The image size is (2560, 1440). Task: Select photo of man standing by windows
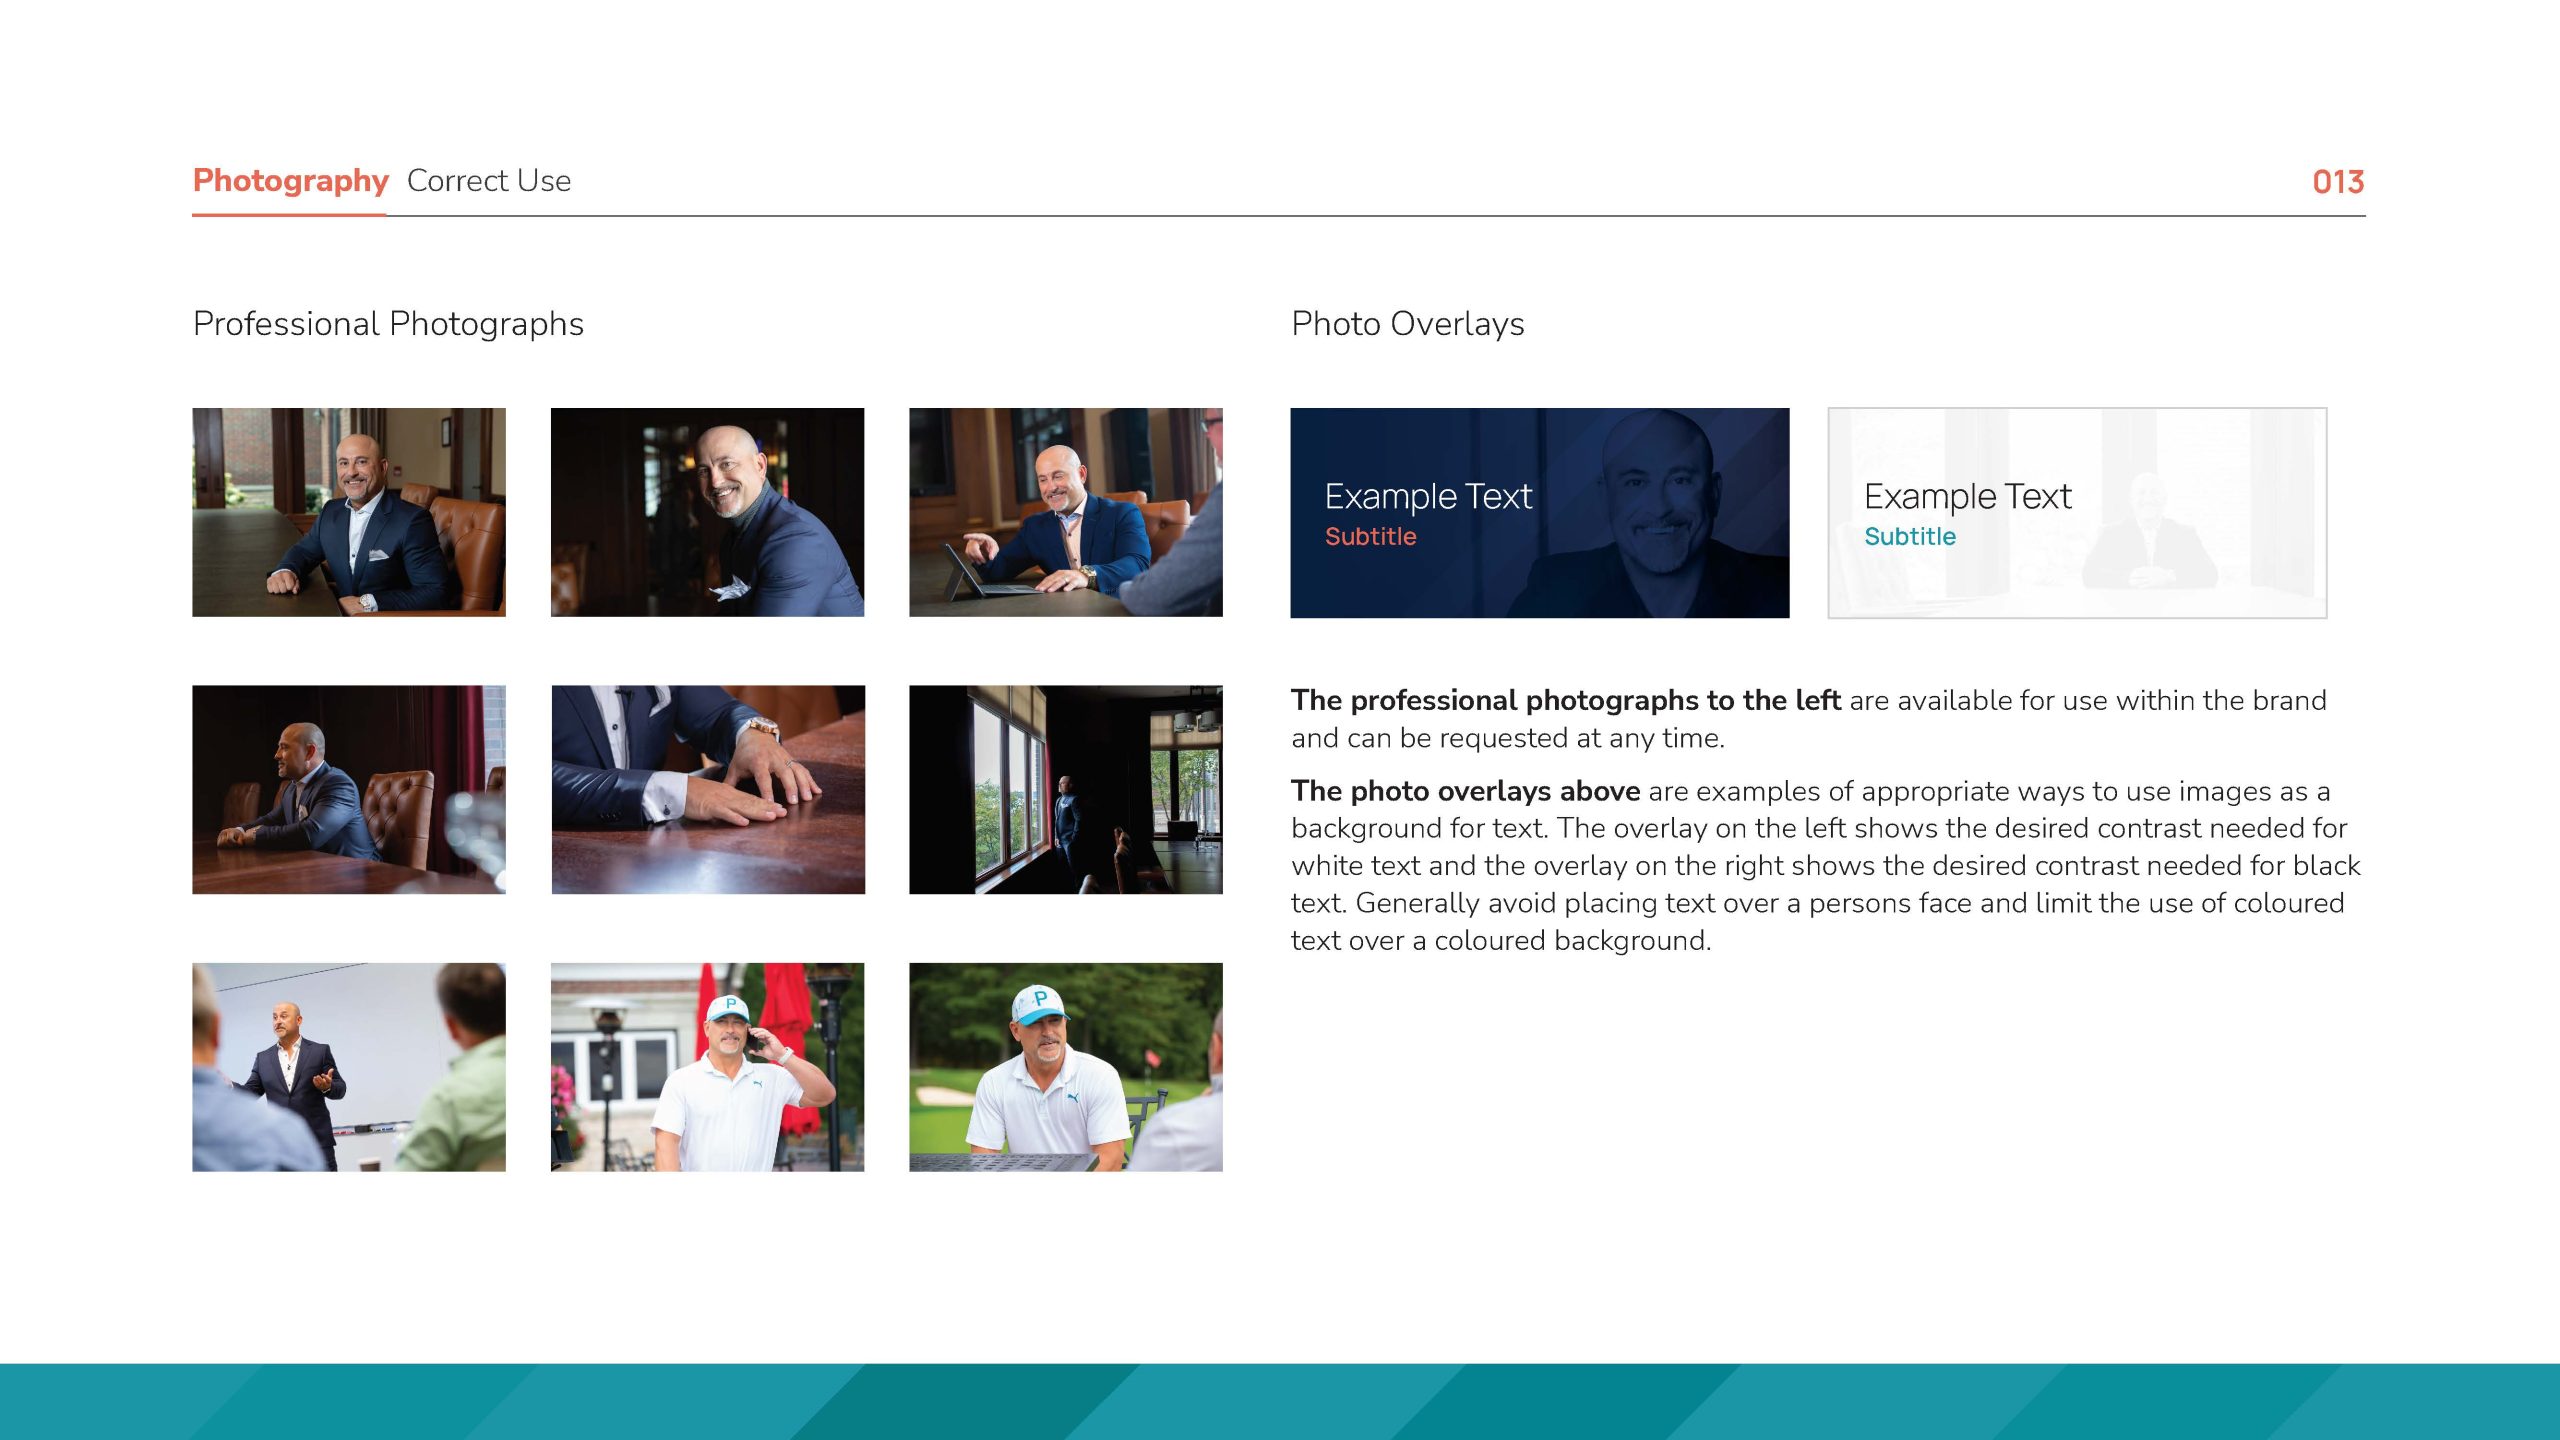pyautogui.click(x=1066, y=789)
